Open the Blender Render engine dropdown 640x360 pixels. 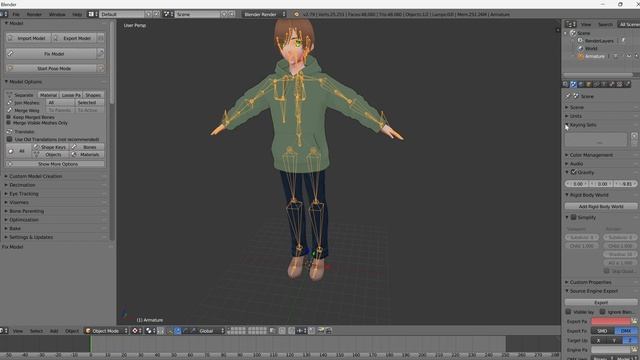pyautogui.click(x=264, y=14)
